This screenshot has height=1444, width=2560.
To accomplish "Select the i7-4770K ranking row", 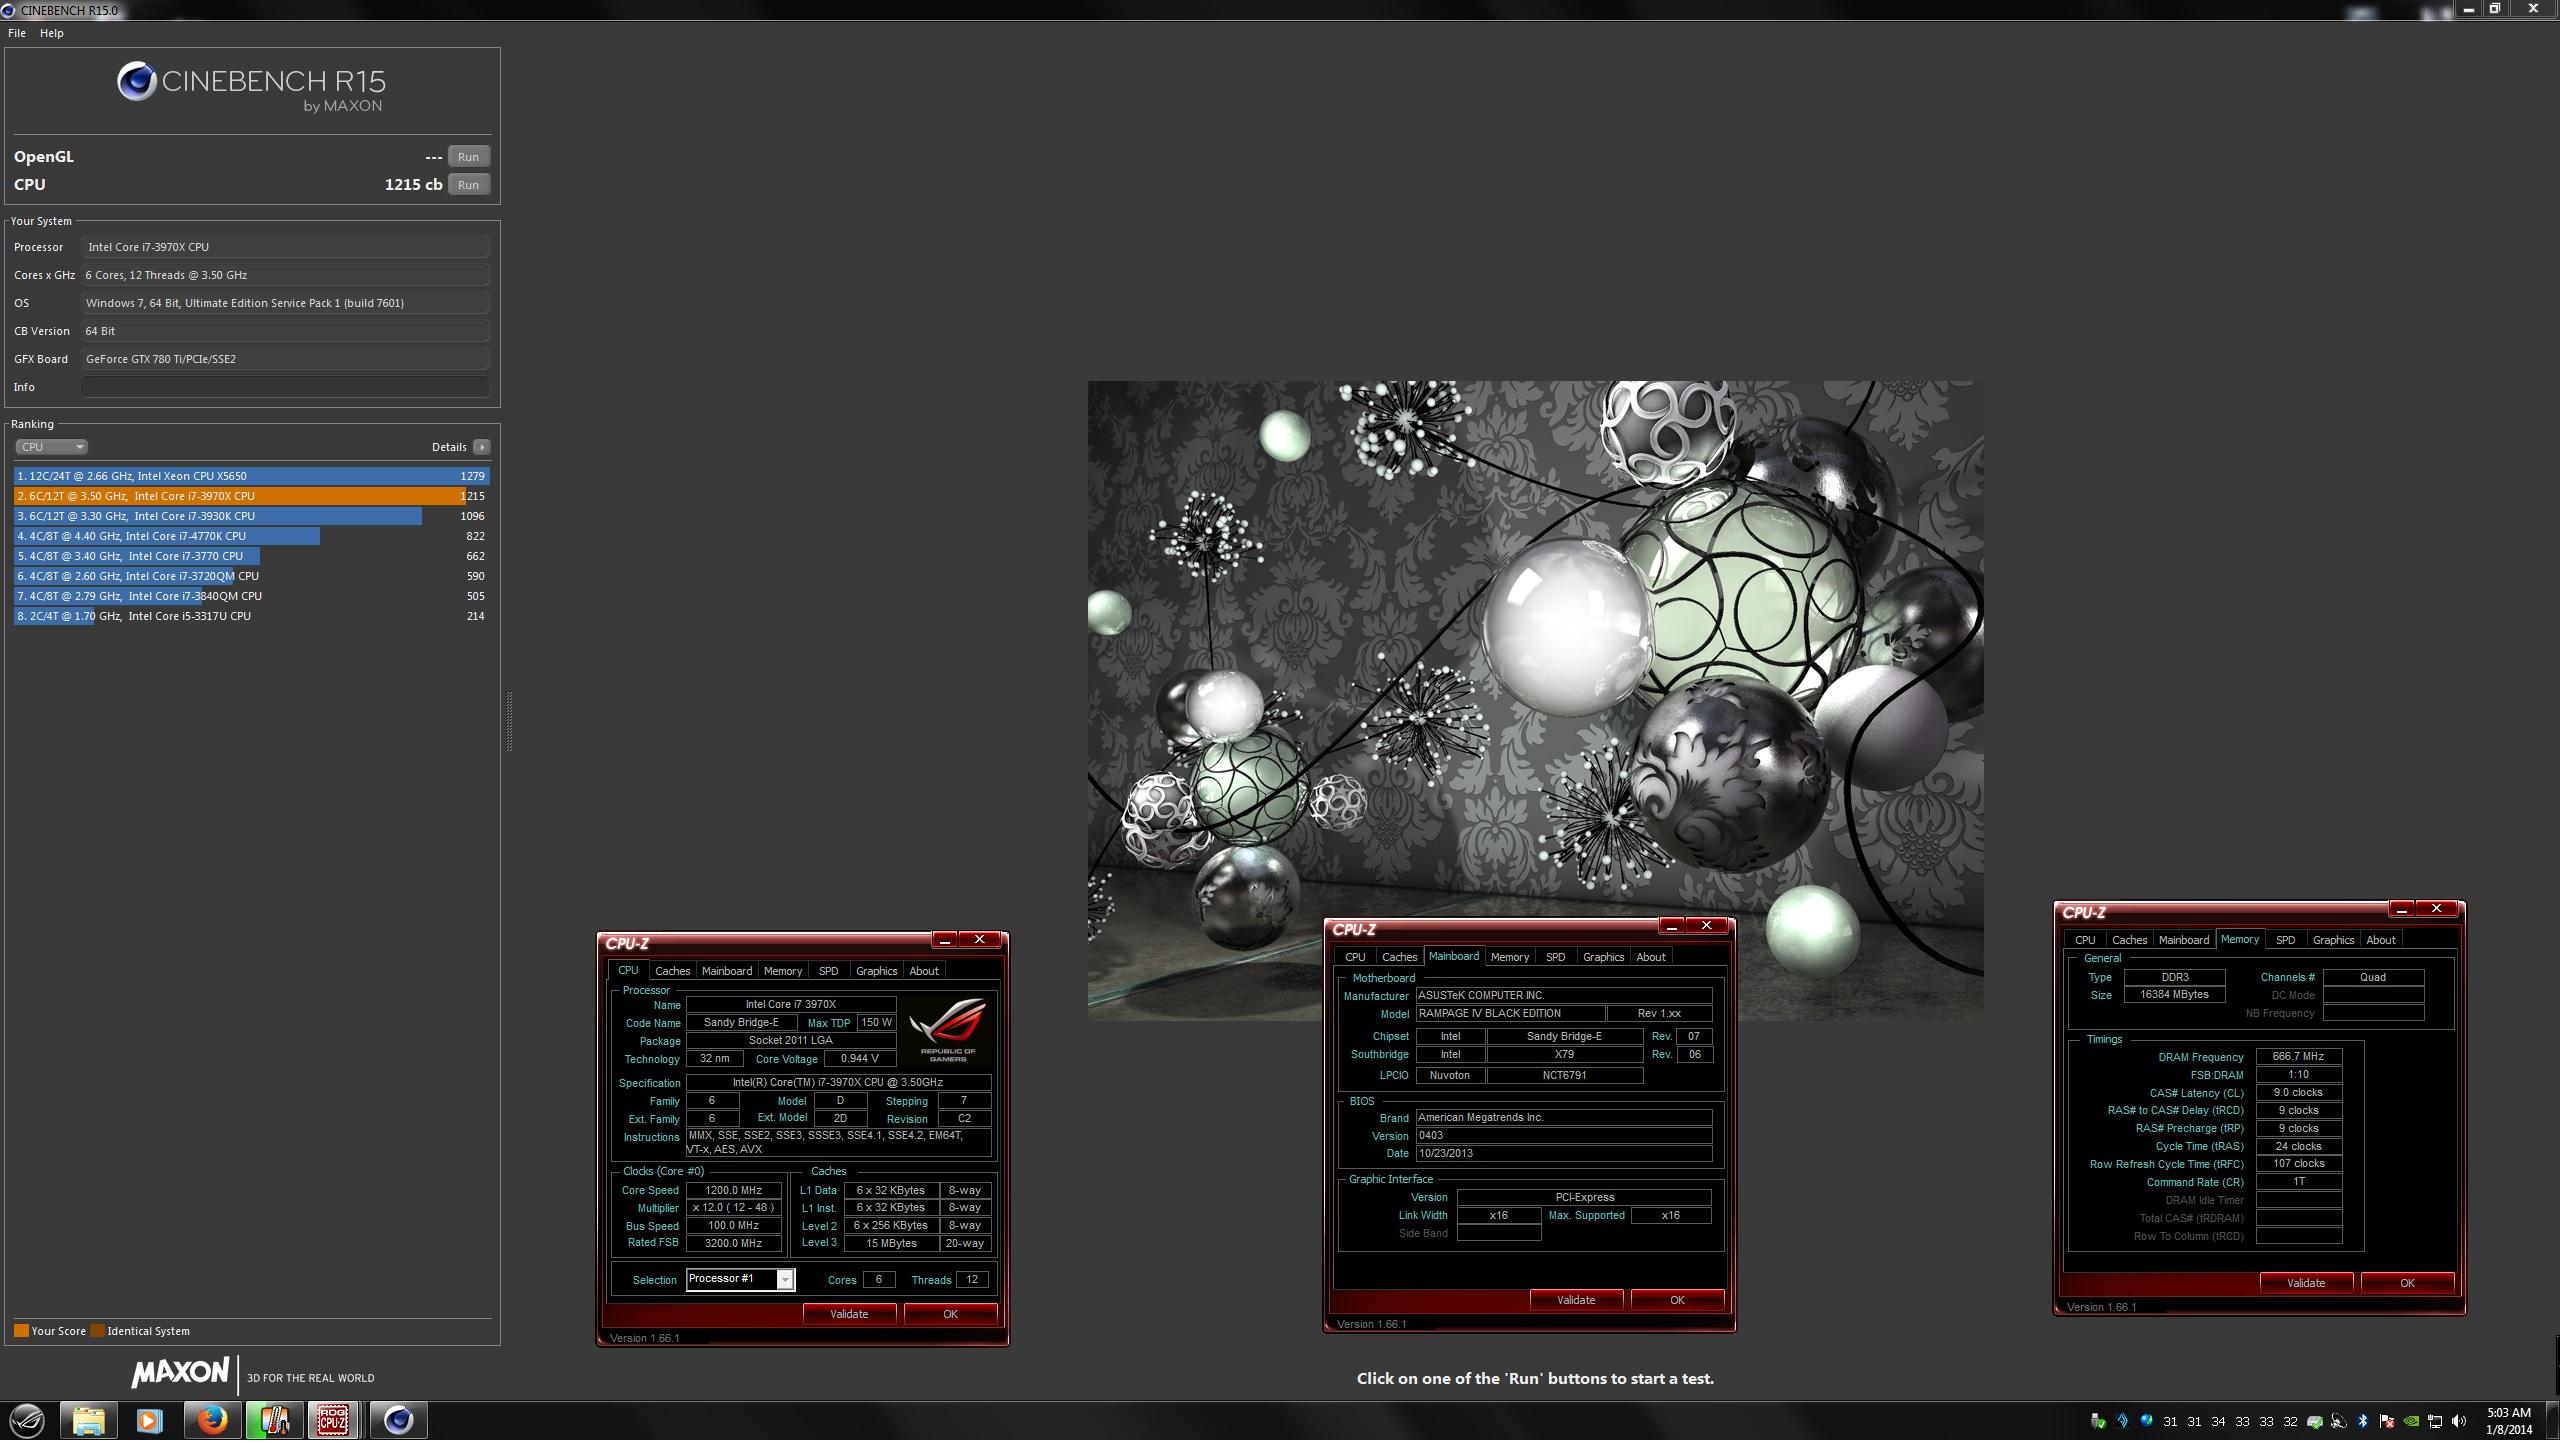I will 251,537.
